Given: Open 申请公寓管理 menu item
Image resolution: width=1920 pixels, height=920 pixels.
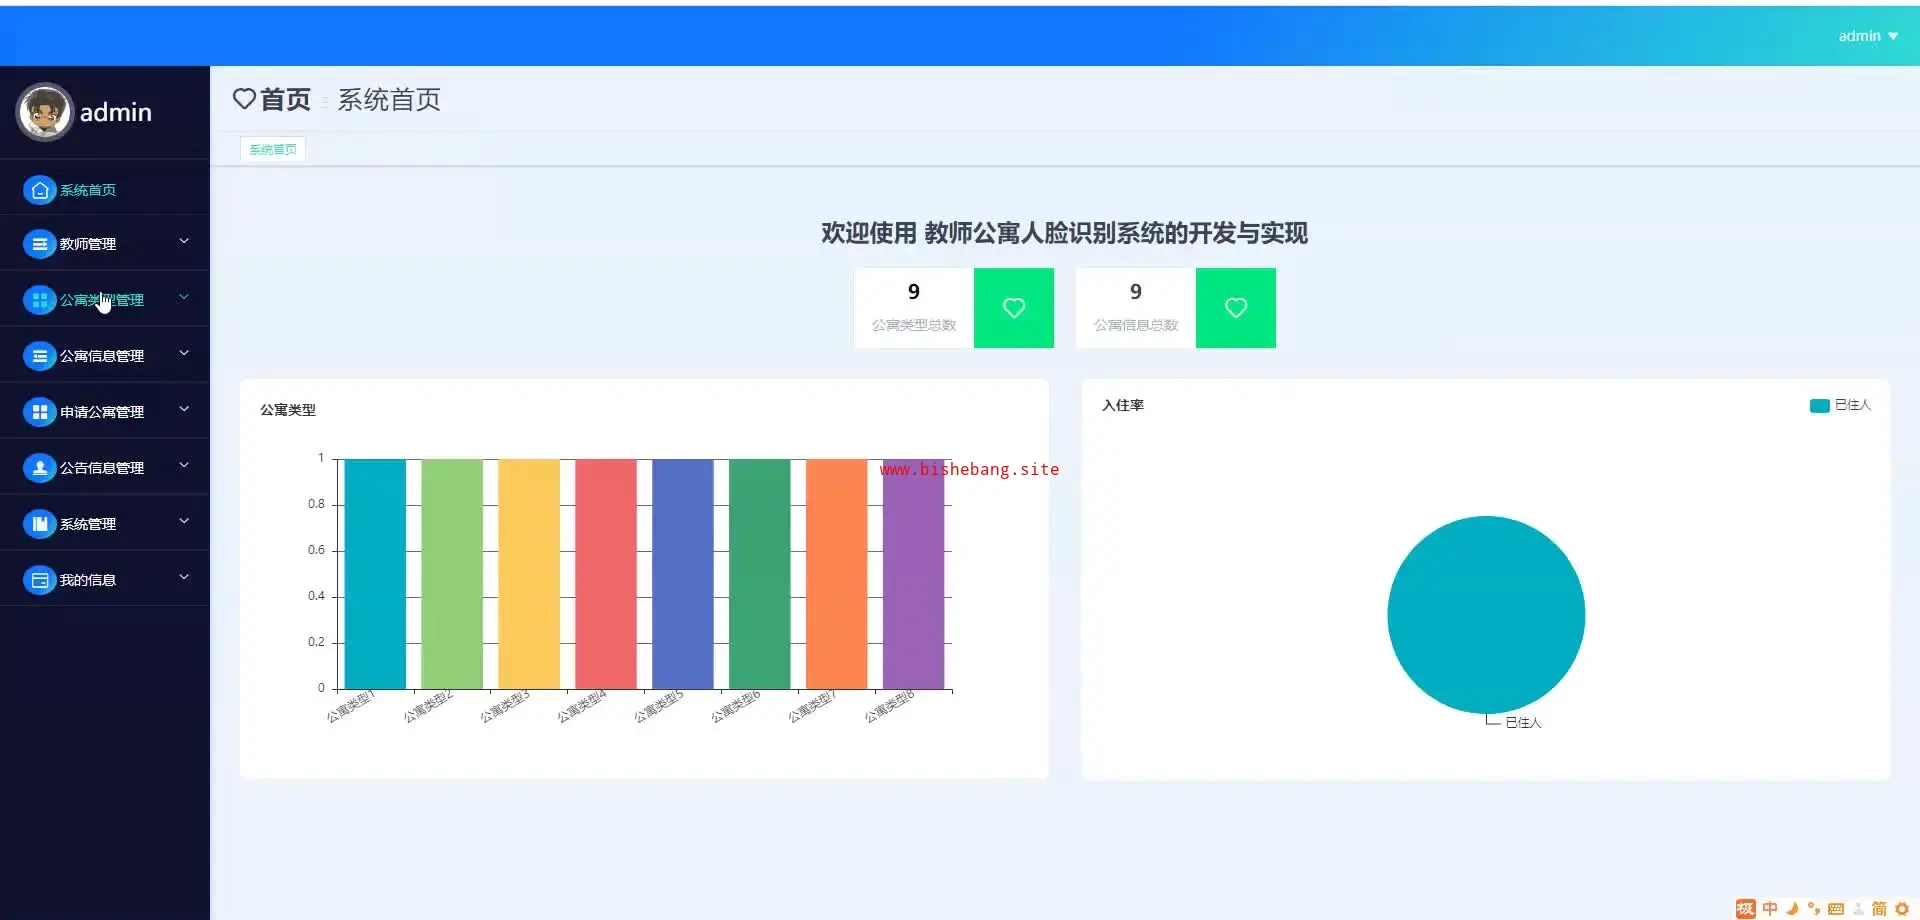Looking at the screenshot, I should tap(102, 412).
